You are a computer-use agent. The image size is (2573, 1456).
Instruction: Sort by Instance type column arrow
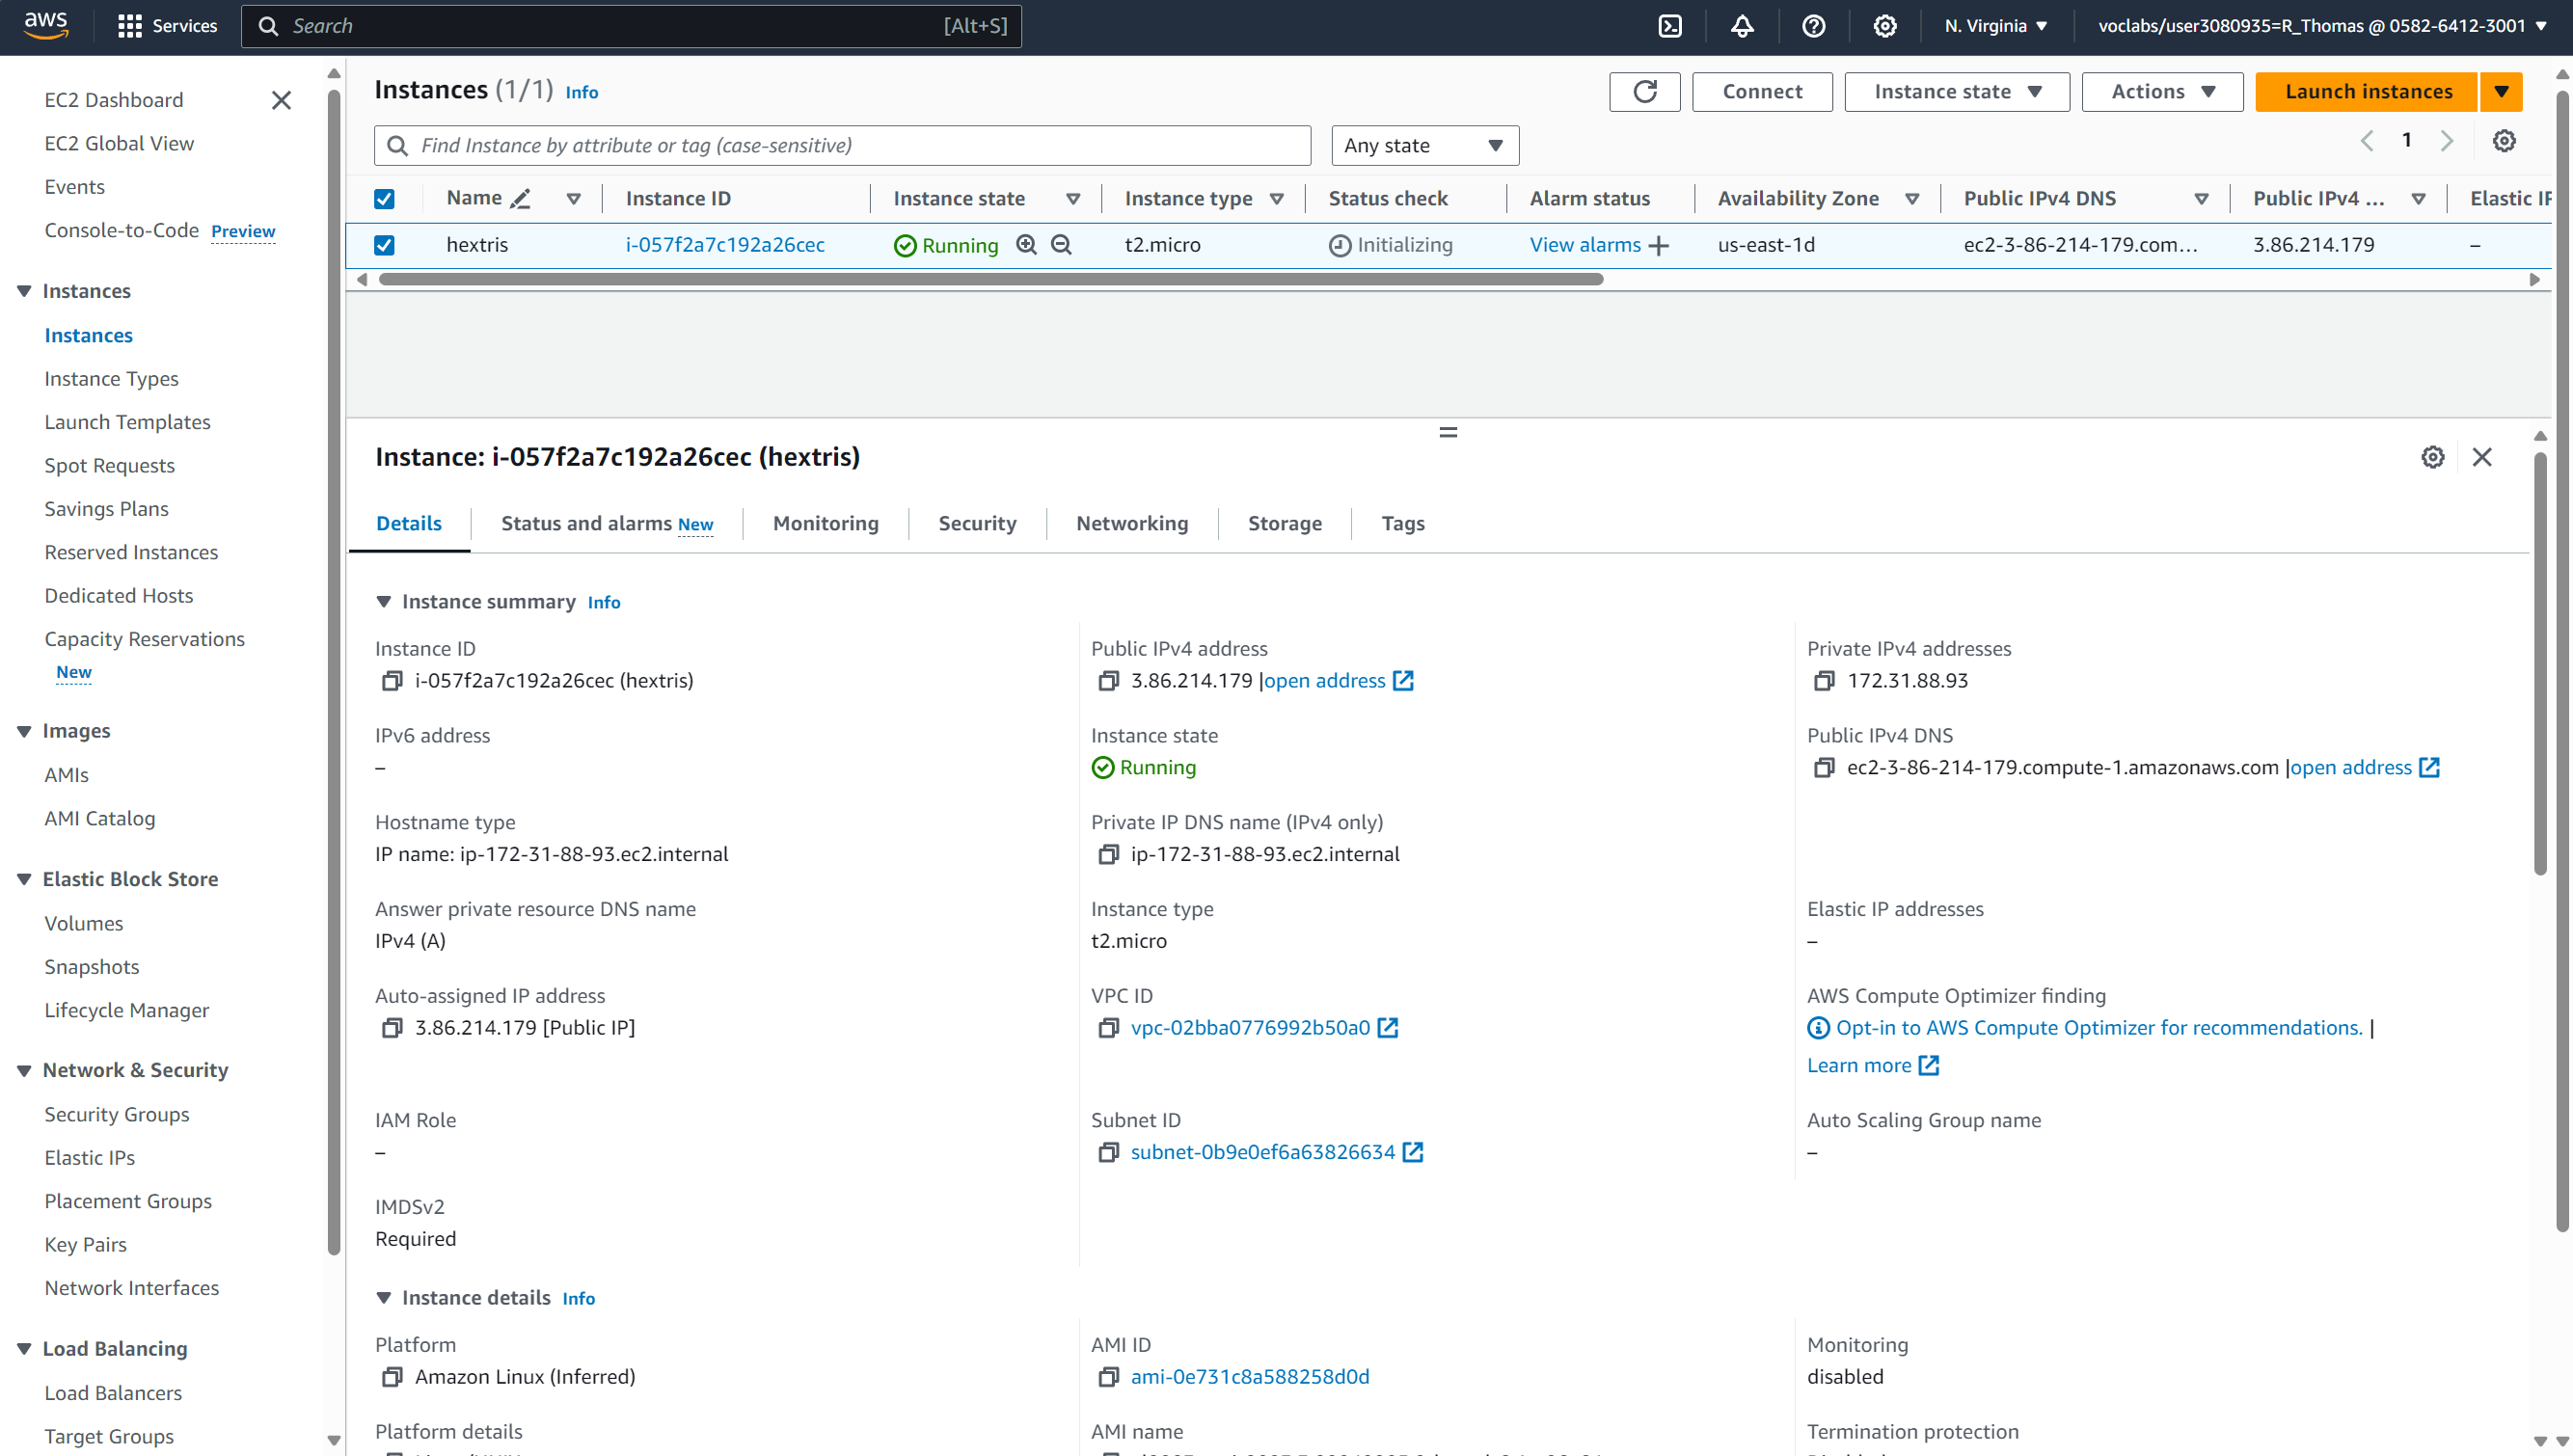point(1276,199)
